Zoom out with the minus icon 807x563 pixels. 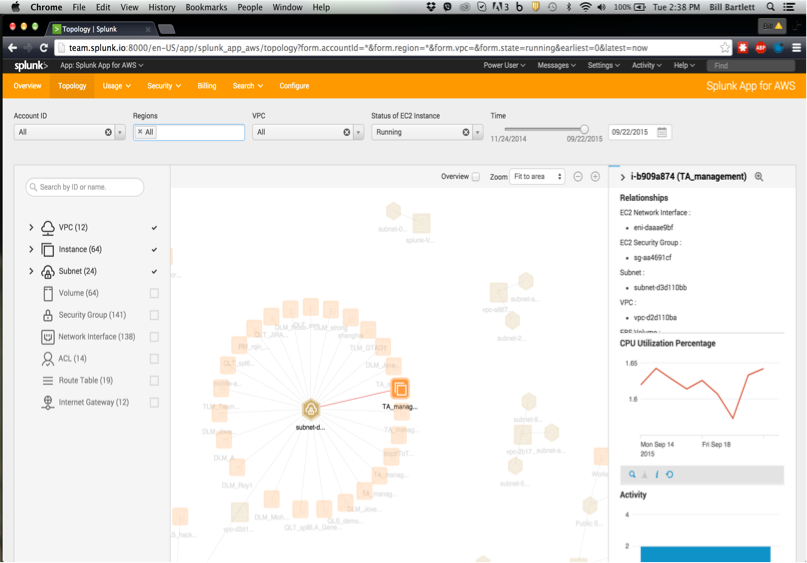click(x=578, y=177)
